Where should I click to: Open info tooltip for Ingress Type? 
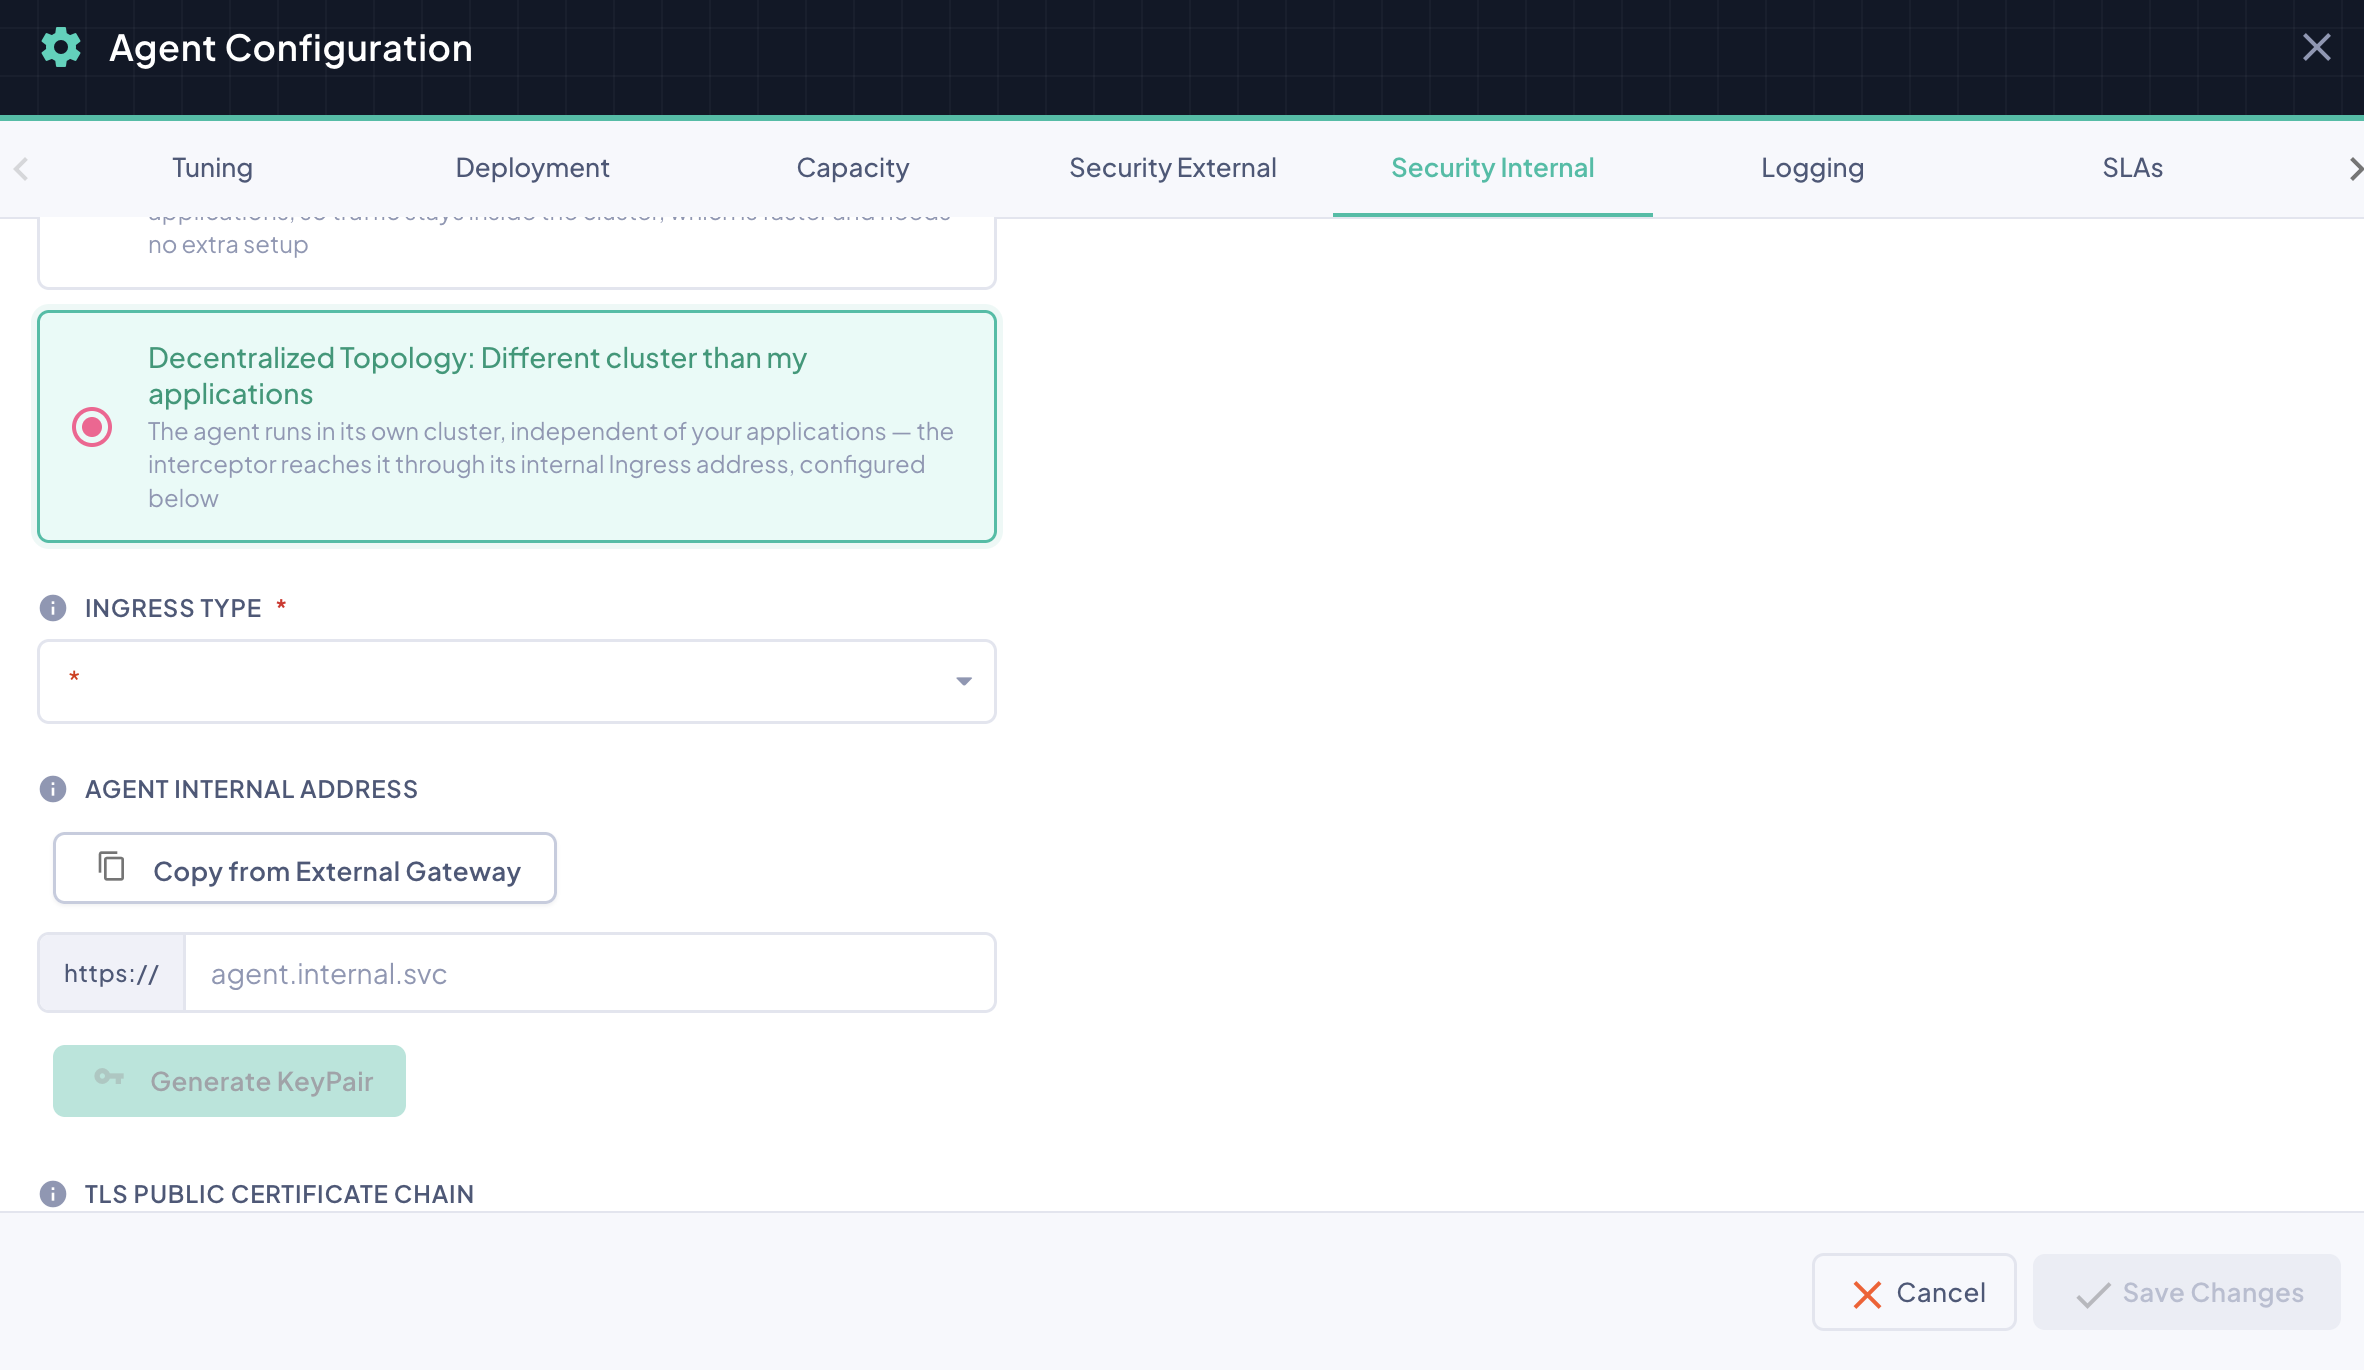click(x=53, y=608)
